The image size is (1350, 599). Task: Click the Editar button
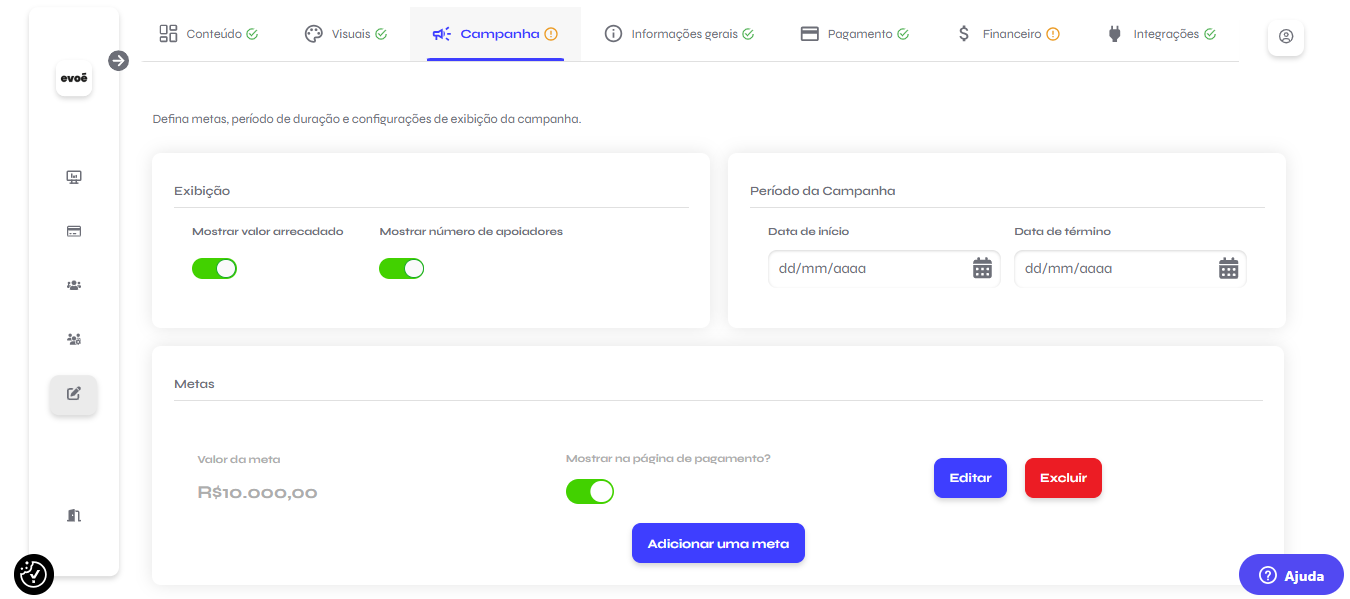coord(970,478)
